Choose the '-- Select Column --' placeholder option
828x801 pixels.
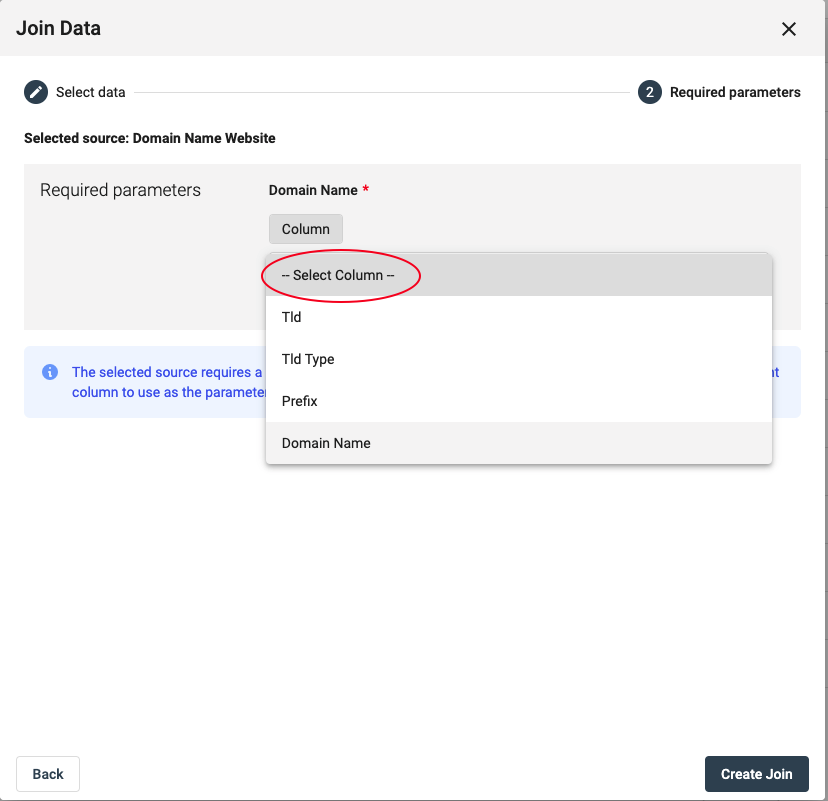click(x=519, y=275)
